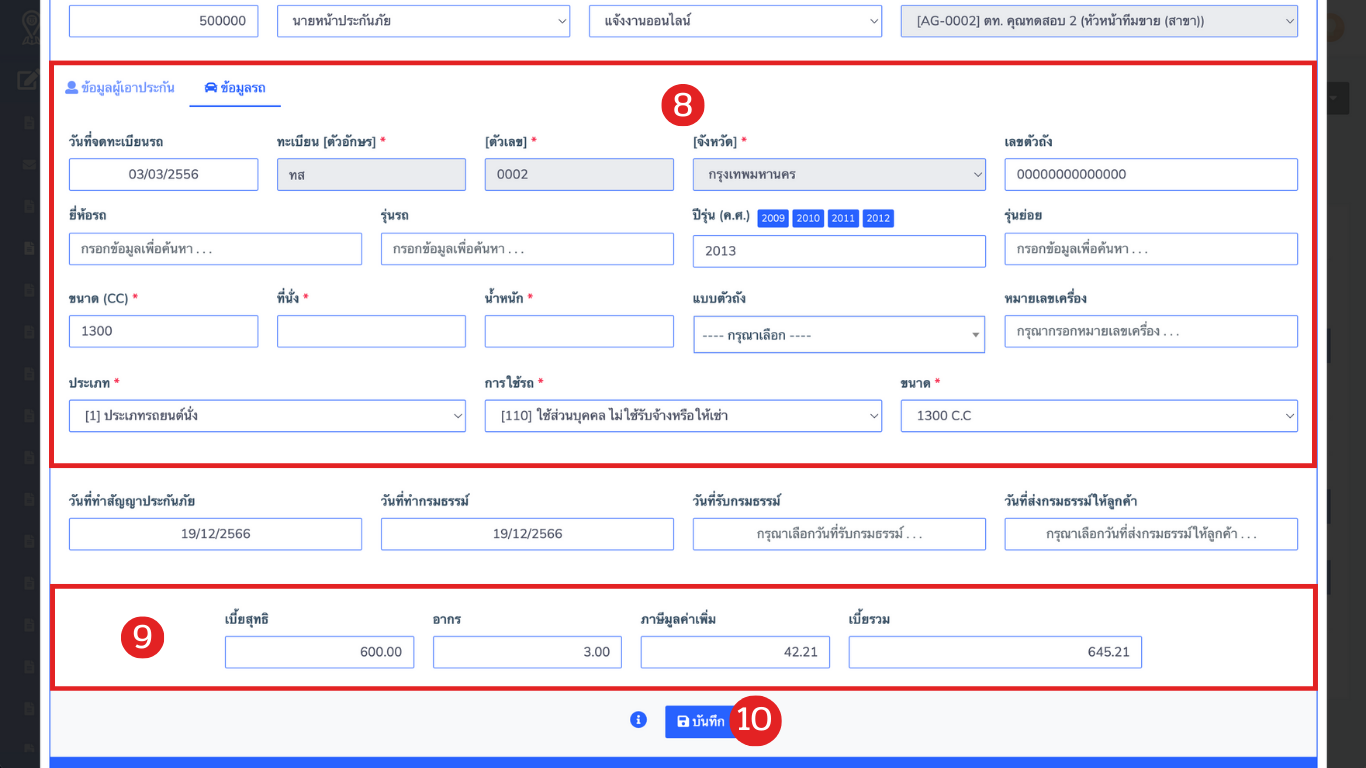
Task: Click the 500000 amount field
Action: [163, 21]
